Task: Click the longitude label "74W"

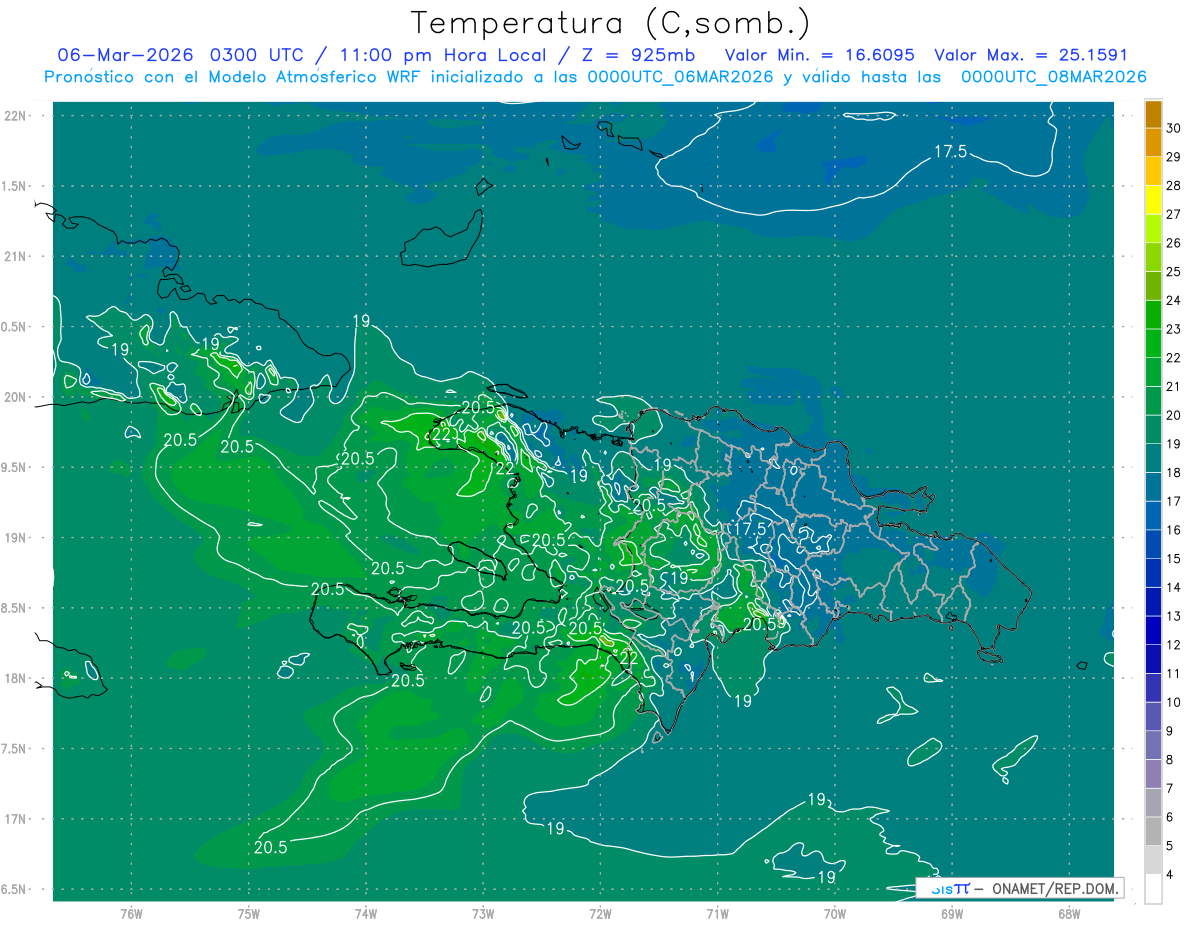Action: pyautogui.click(x=365, y=914)
